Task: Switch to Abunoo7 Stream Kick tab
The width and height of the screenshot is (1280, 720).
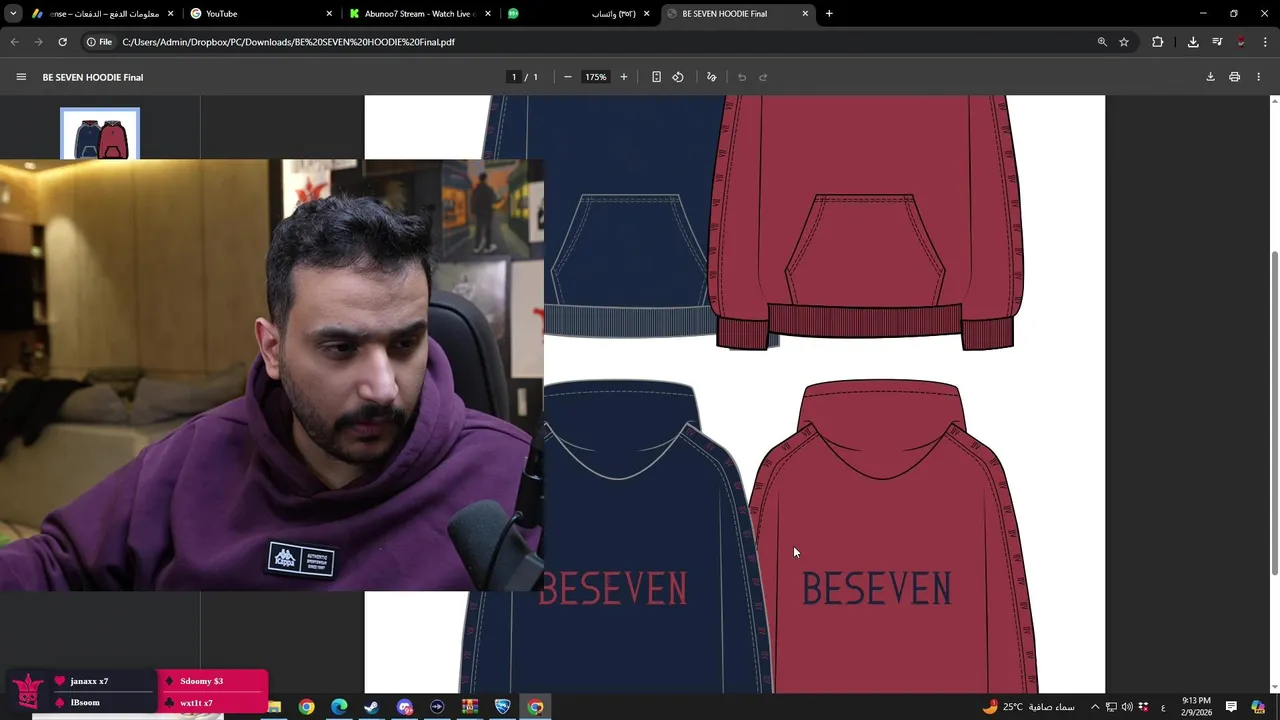Action: [x=419, y=14]
